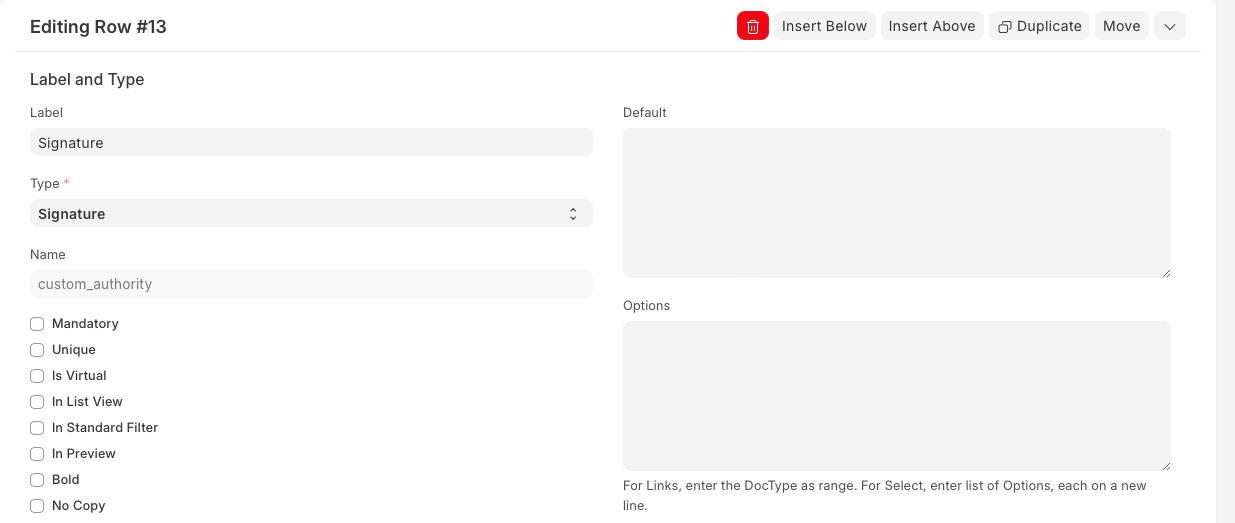Screen dimensions: 1235x523
Task: Click the Label input field
Action: pos(311,143)
